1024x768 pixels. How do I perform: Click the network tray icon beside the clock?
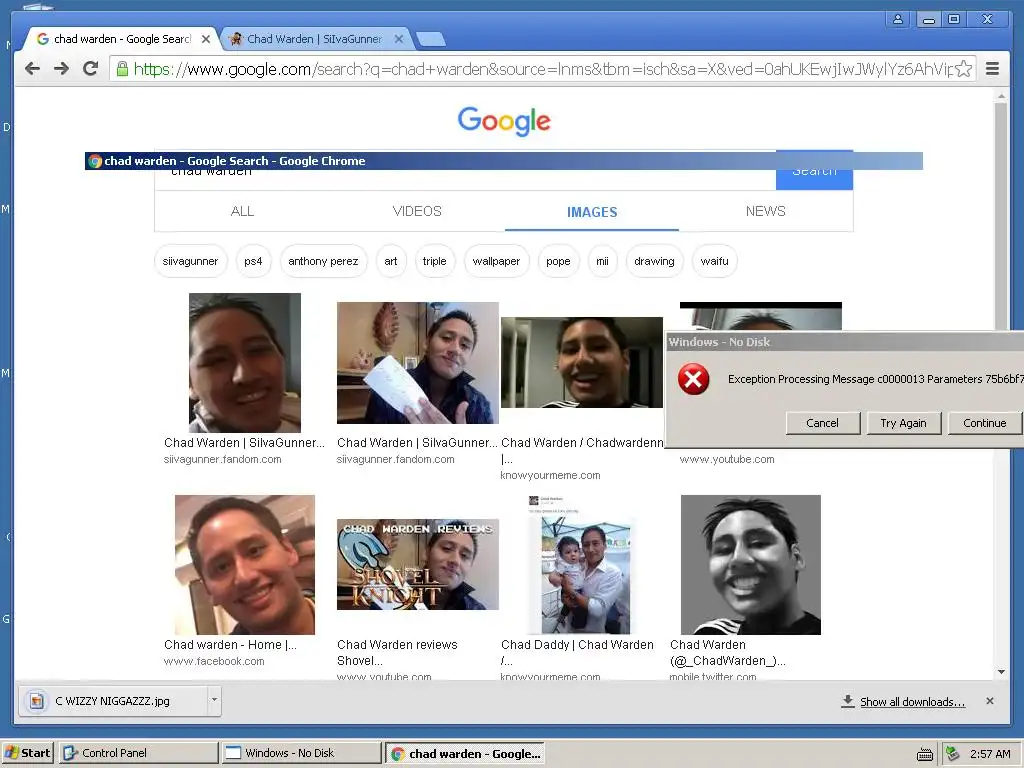click(x=953, y=754)
